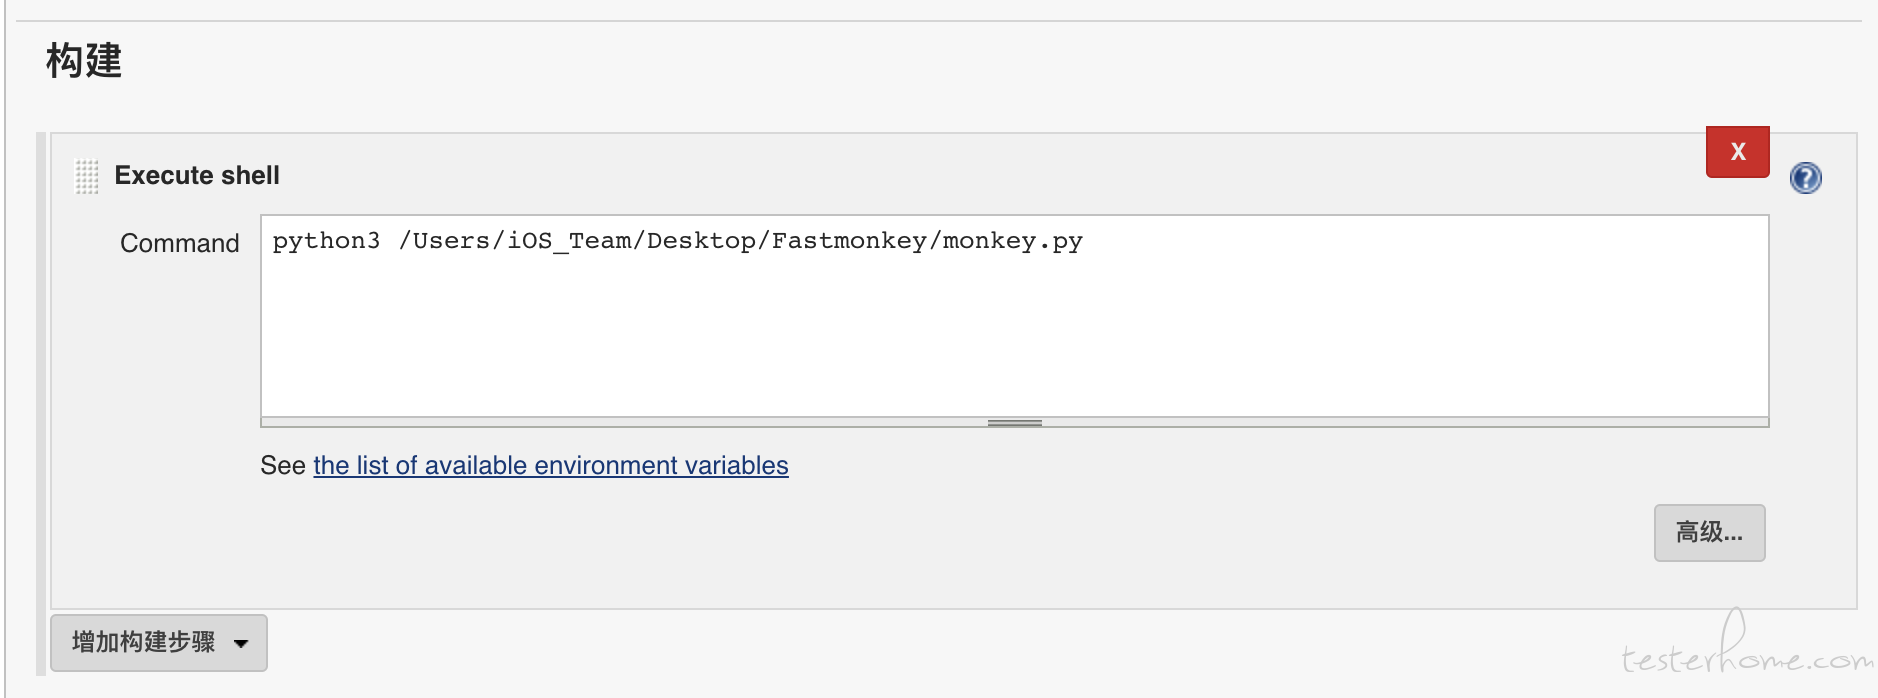Screen dimensions: 1878x698
Task: Click the drag handle beside Execute shell
Action: point(87,176)
